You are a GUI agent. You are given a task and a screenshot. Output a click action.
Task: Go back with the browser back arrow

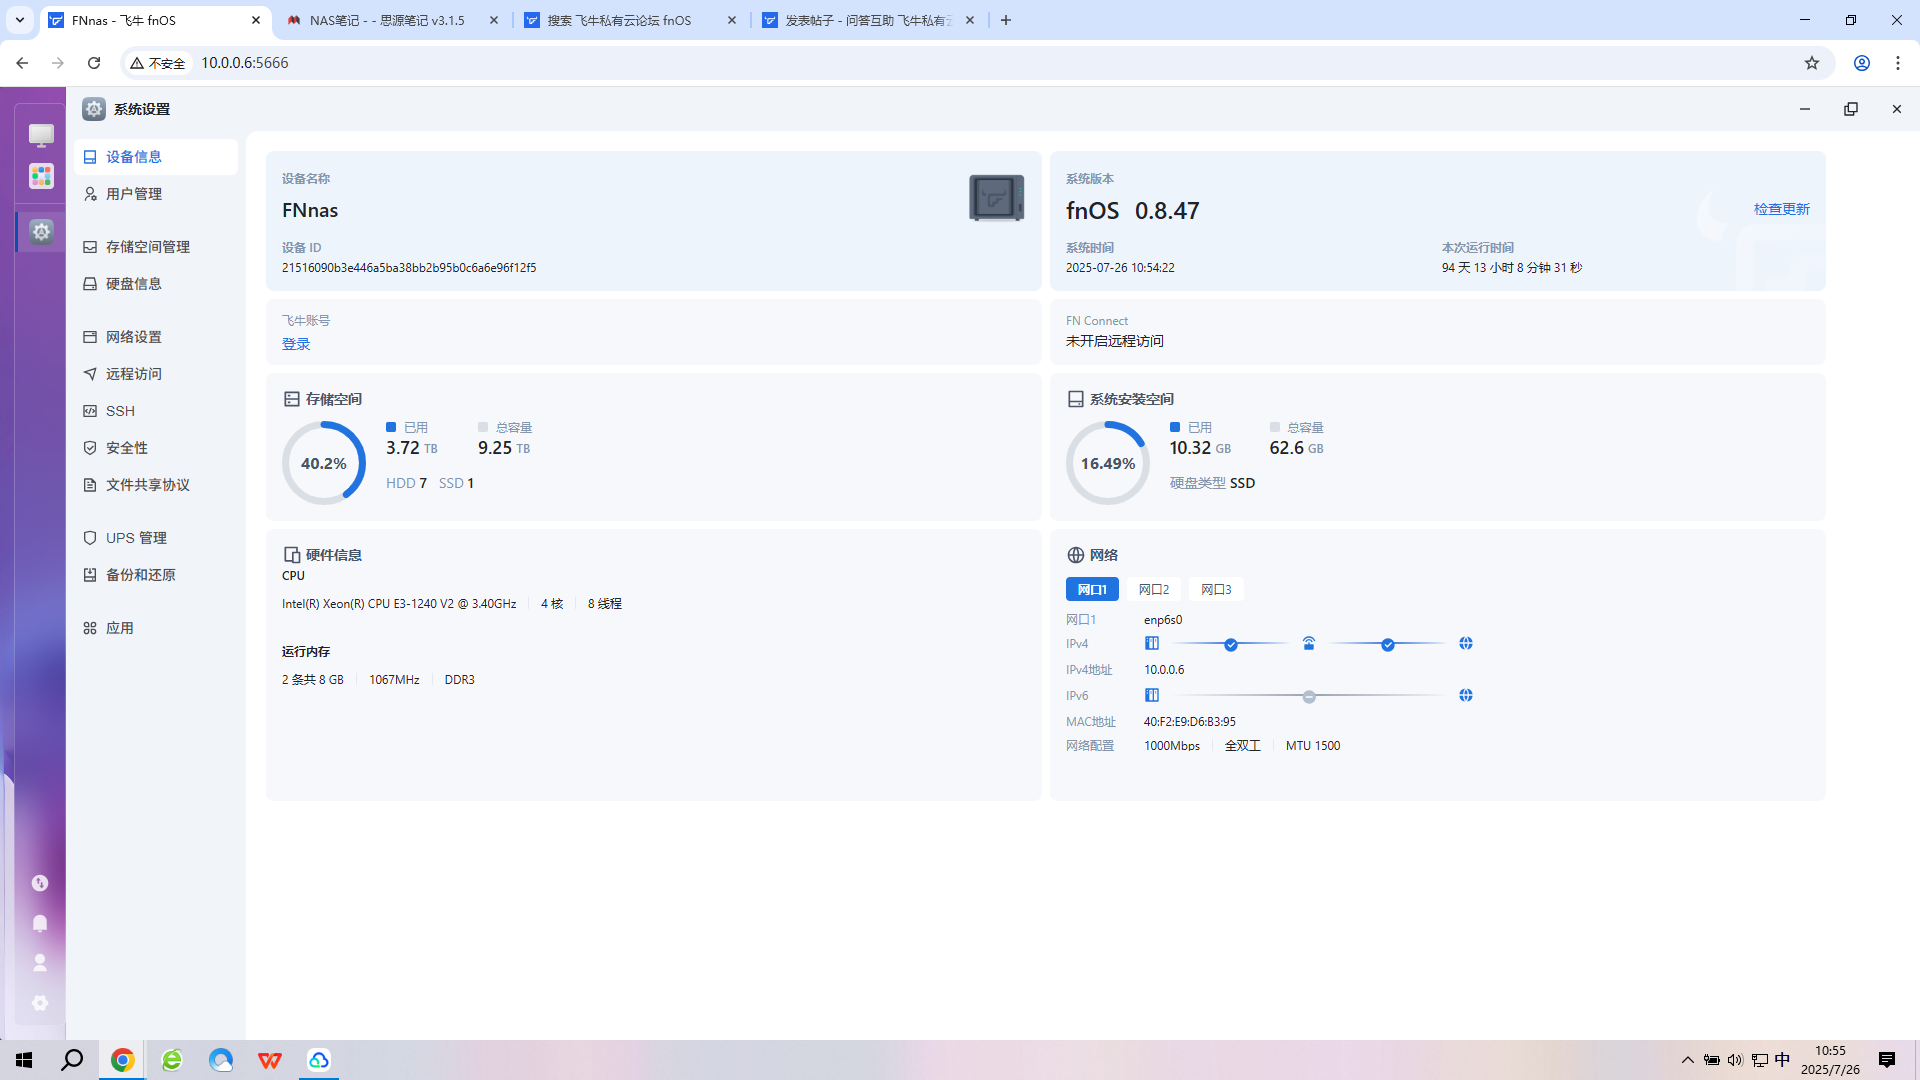pyautogui.click(x=22, y=63)
